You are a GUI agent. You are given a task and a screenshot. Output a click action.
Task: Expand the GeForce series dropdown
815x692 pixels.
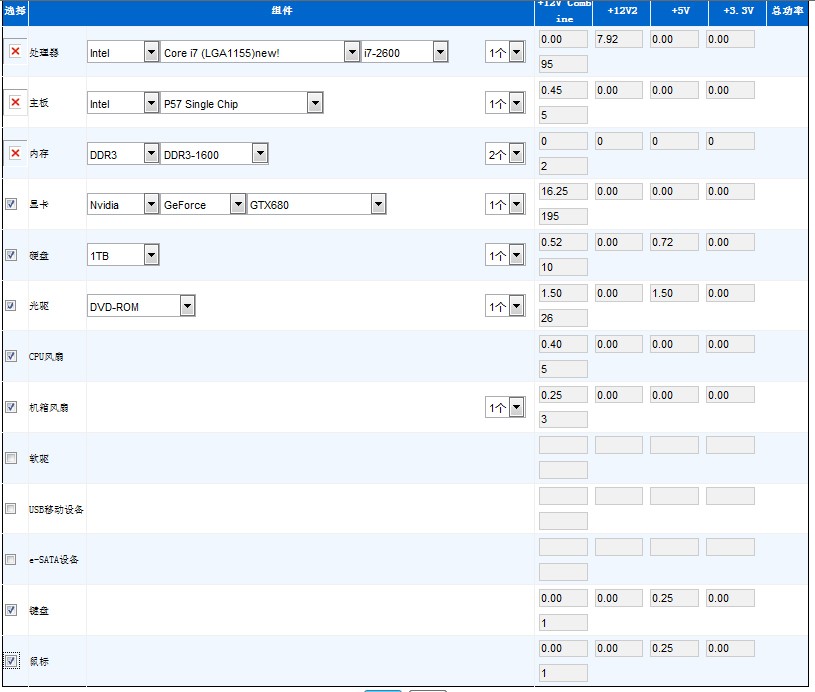203,204
